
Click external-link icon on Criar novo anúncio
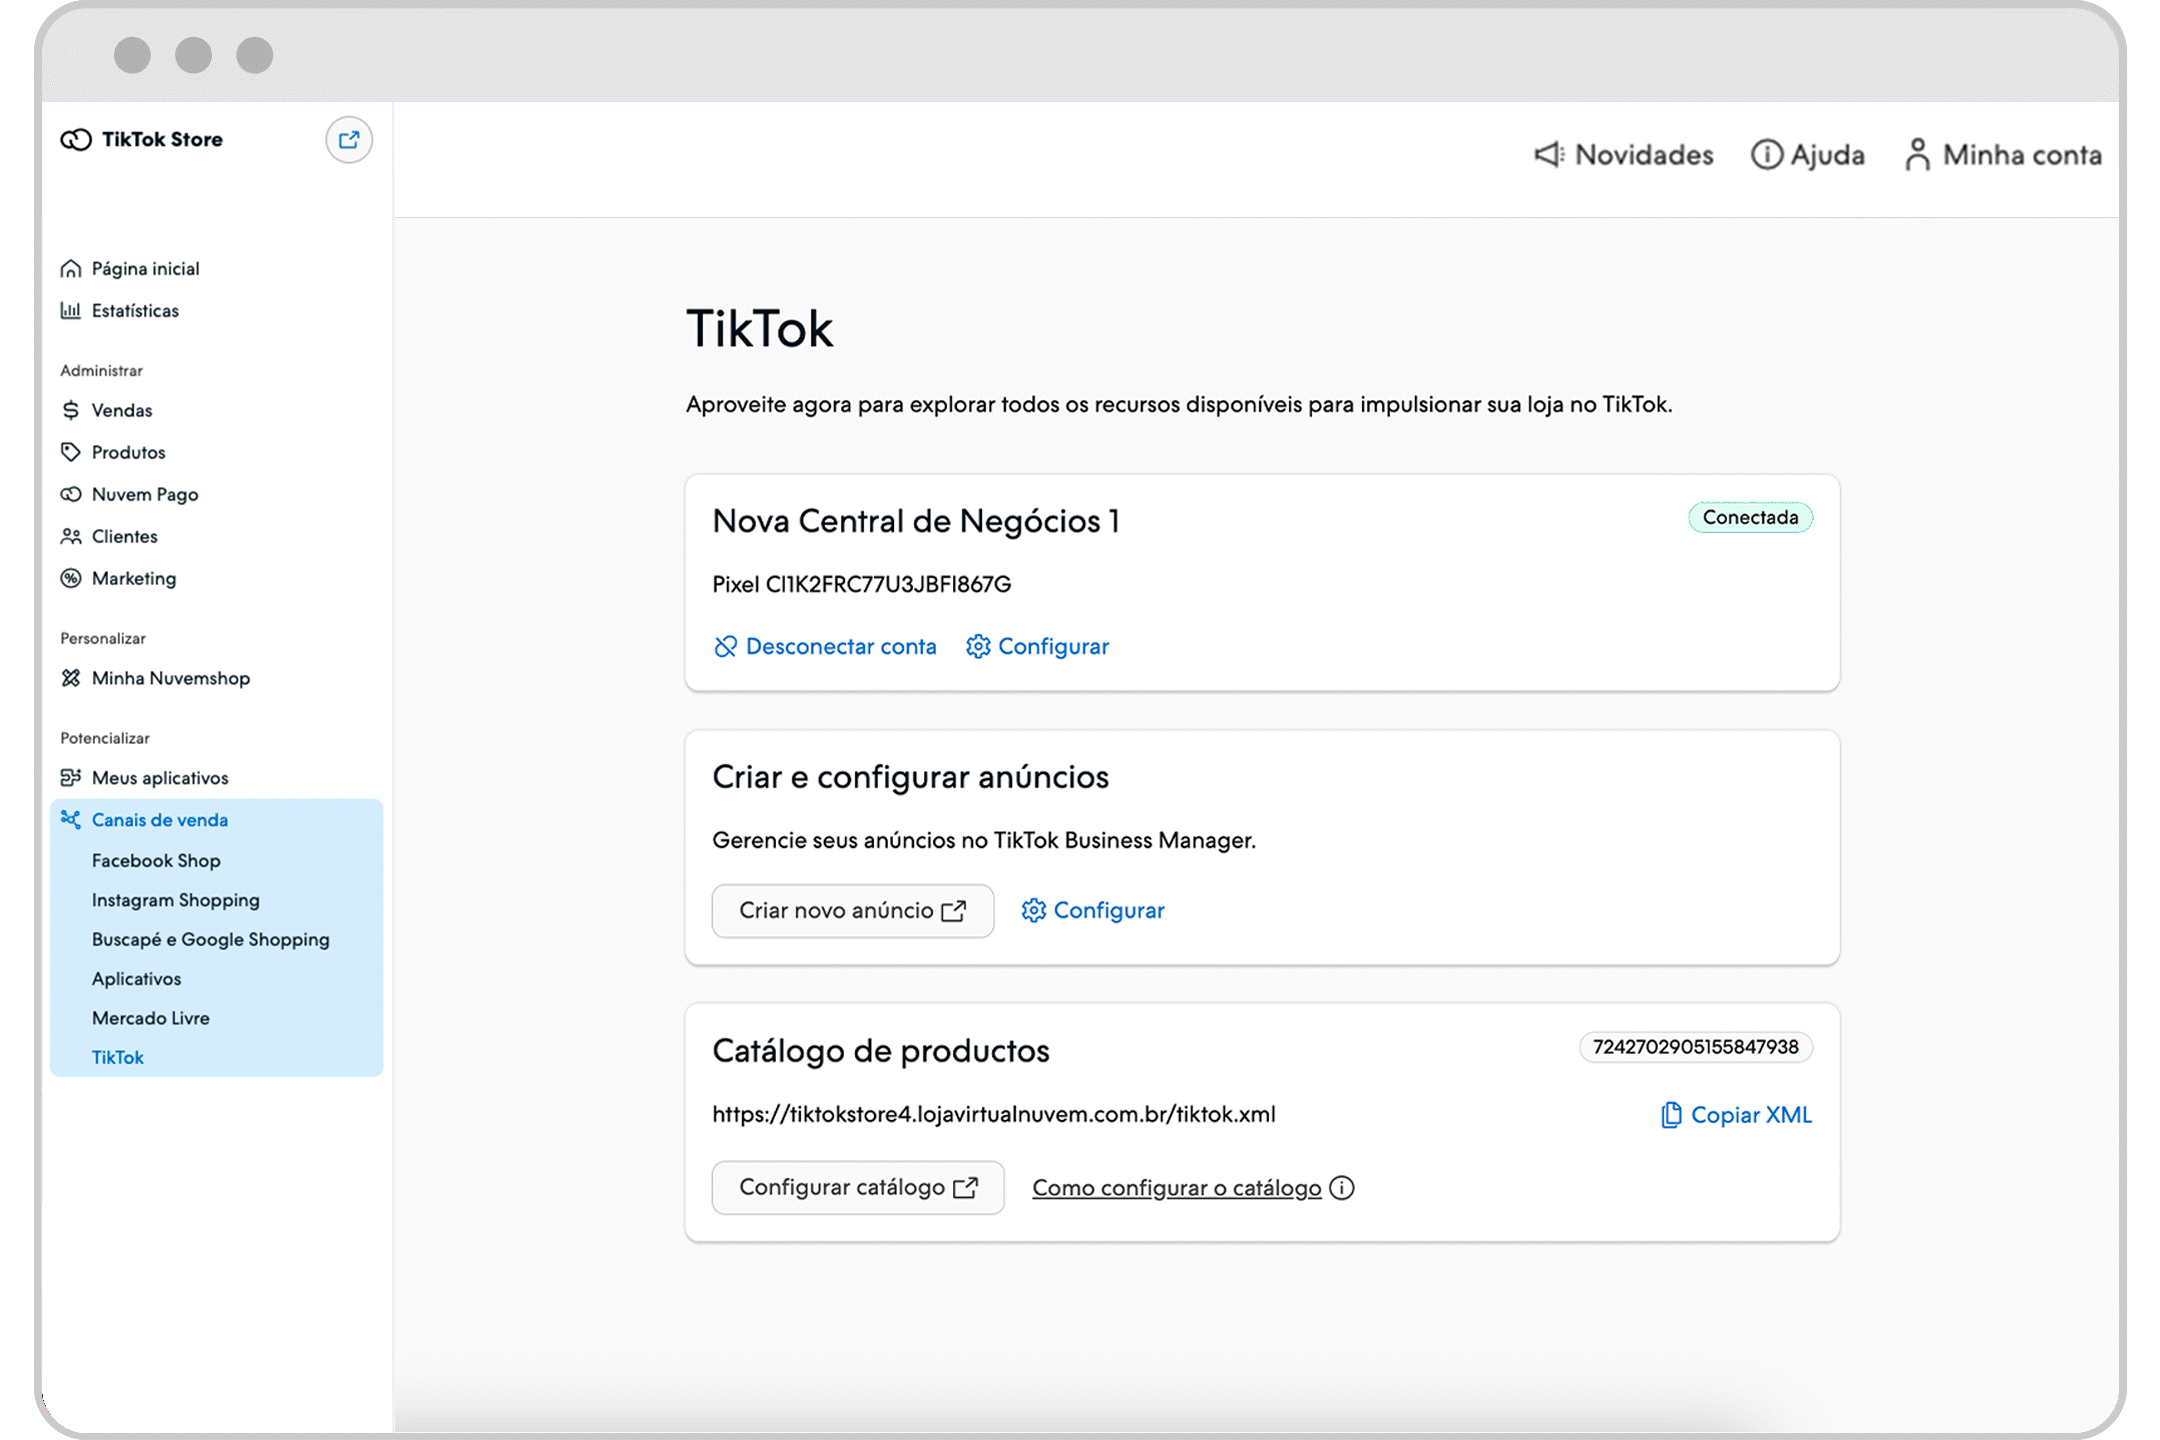[x=954, y=911]
